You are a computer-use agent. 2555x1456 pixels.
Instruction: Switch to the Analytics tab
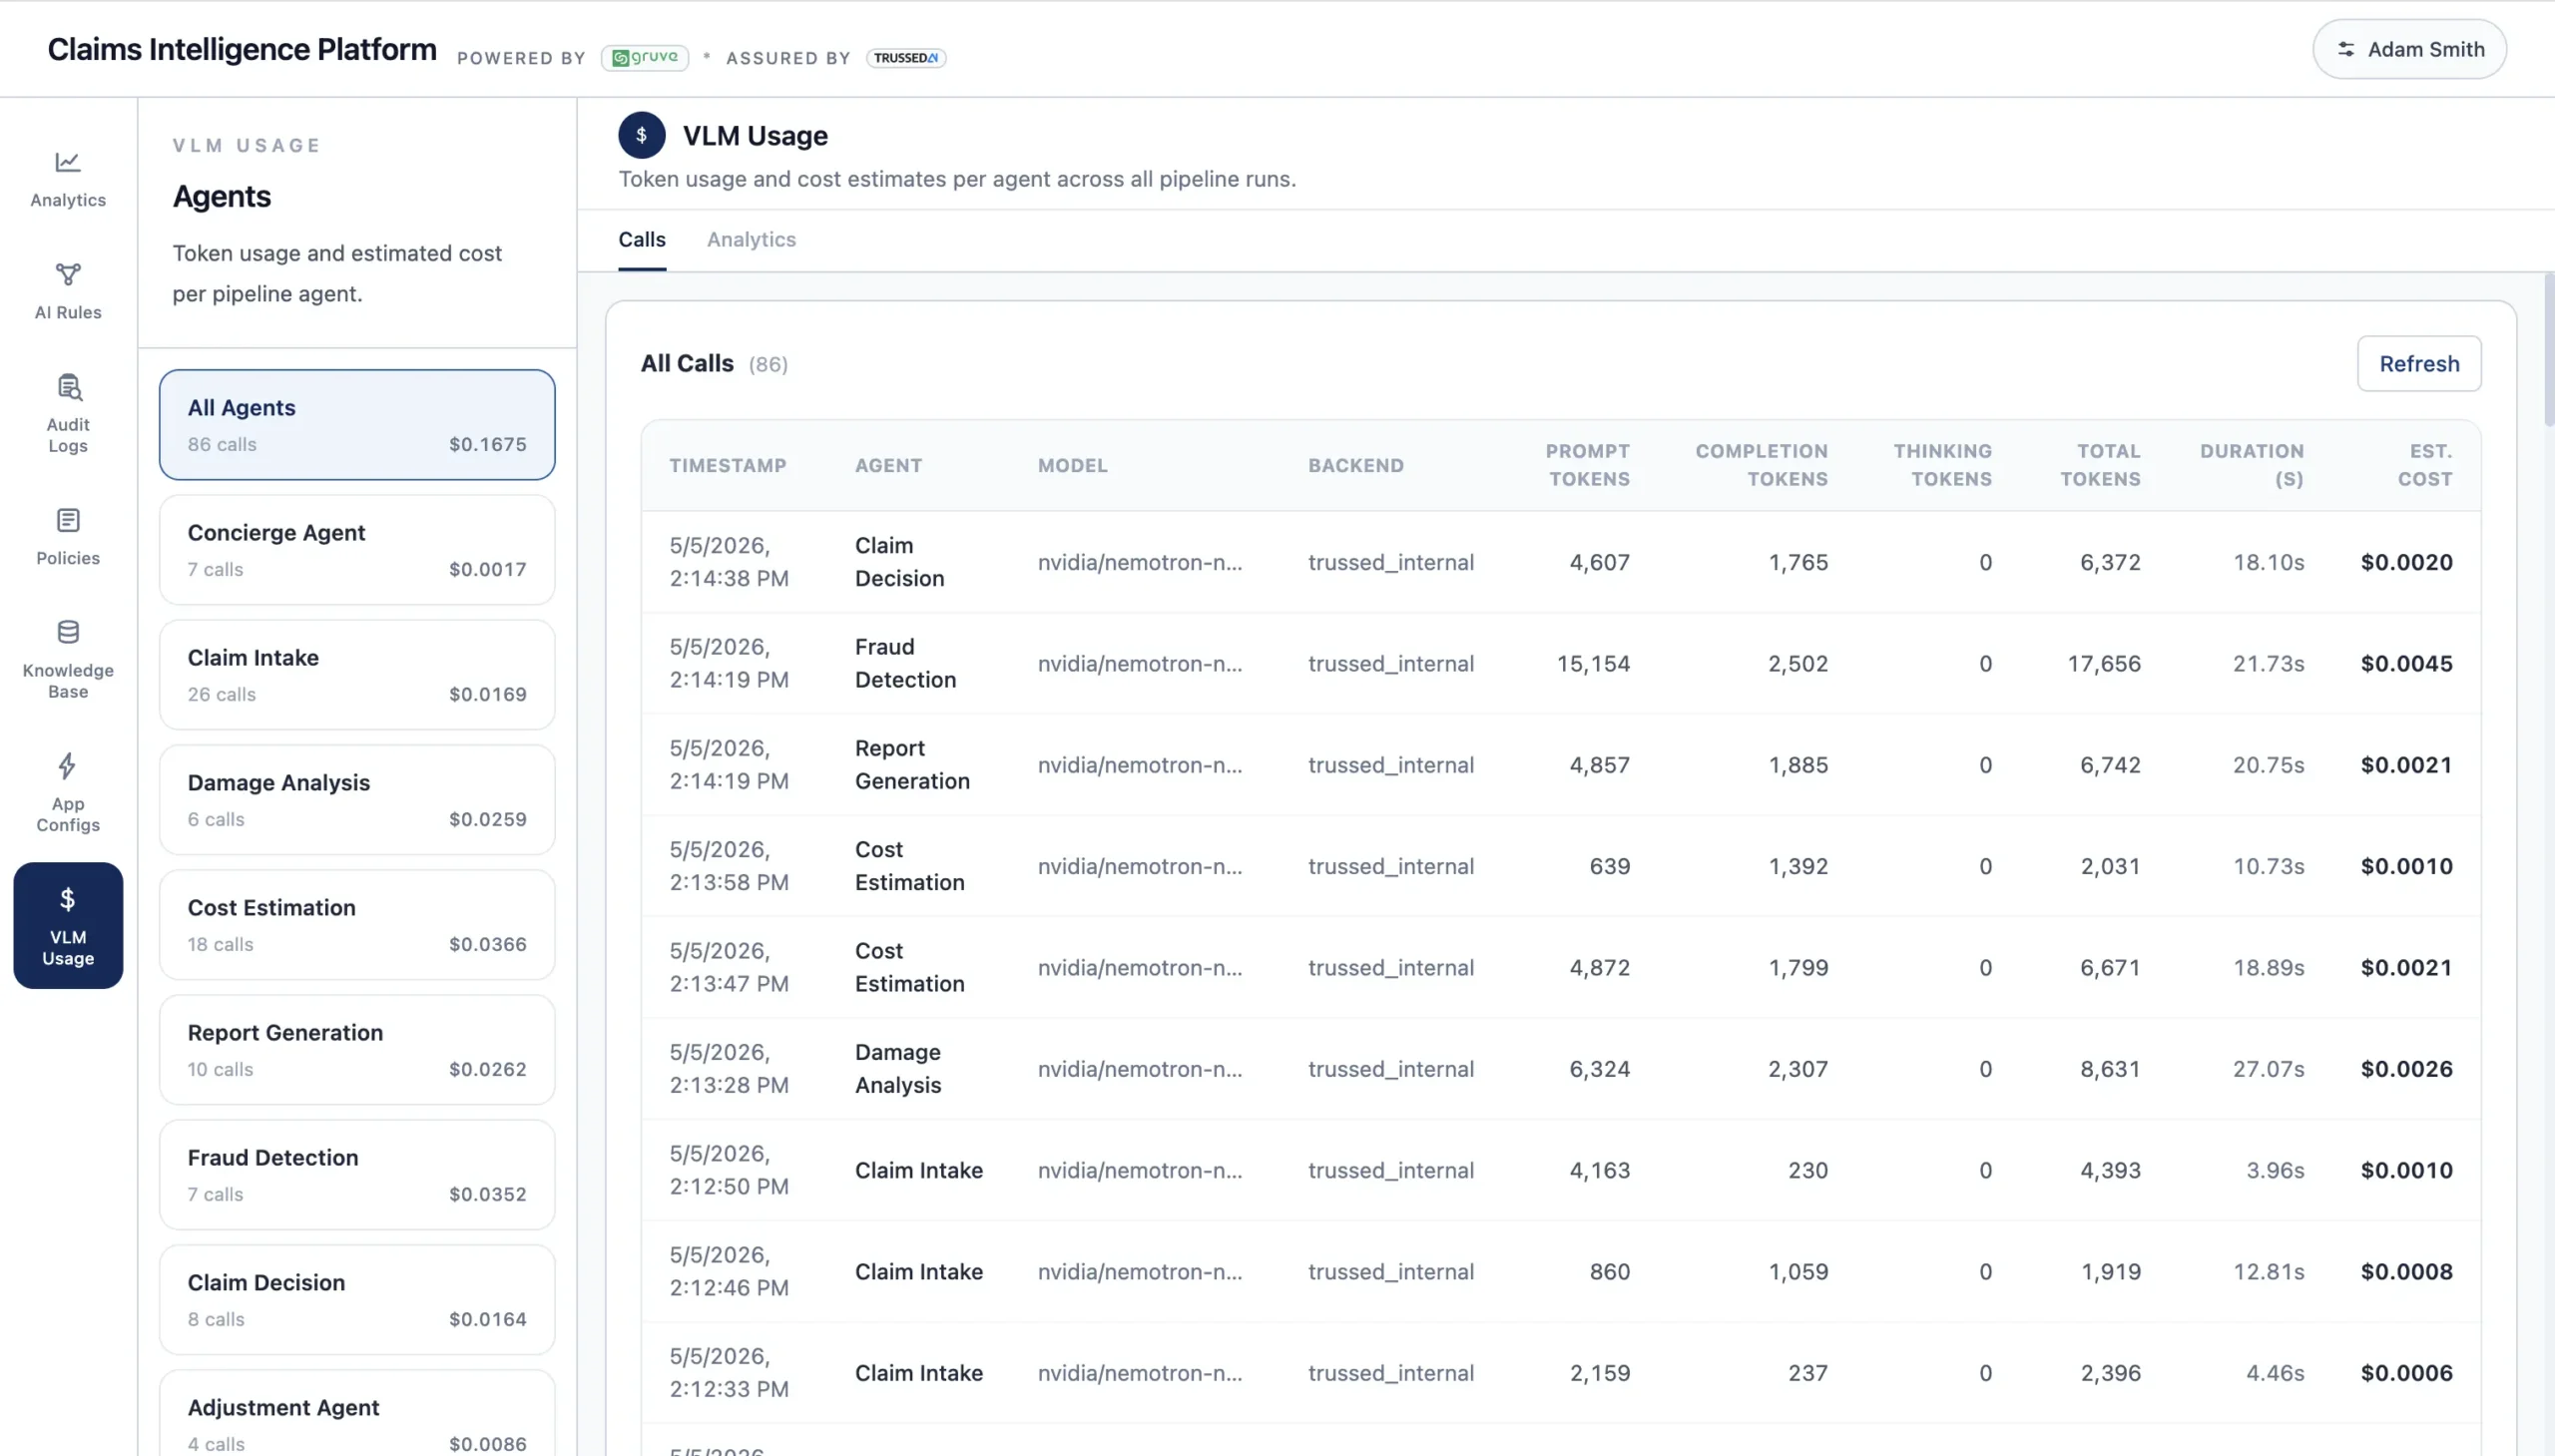click(x=751, y=239)
